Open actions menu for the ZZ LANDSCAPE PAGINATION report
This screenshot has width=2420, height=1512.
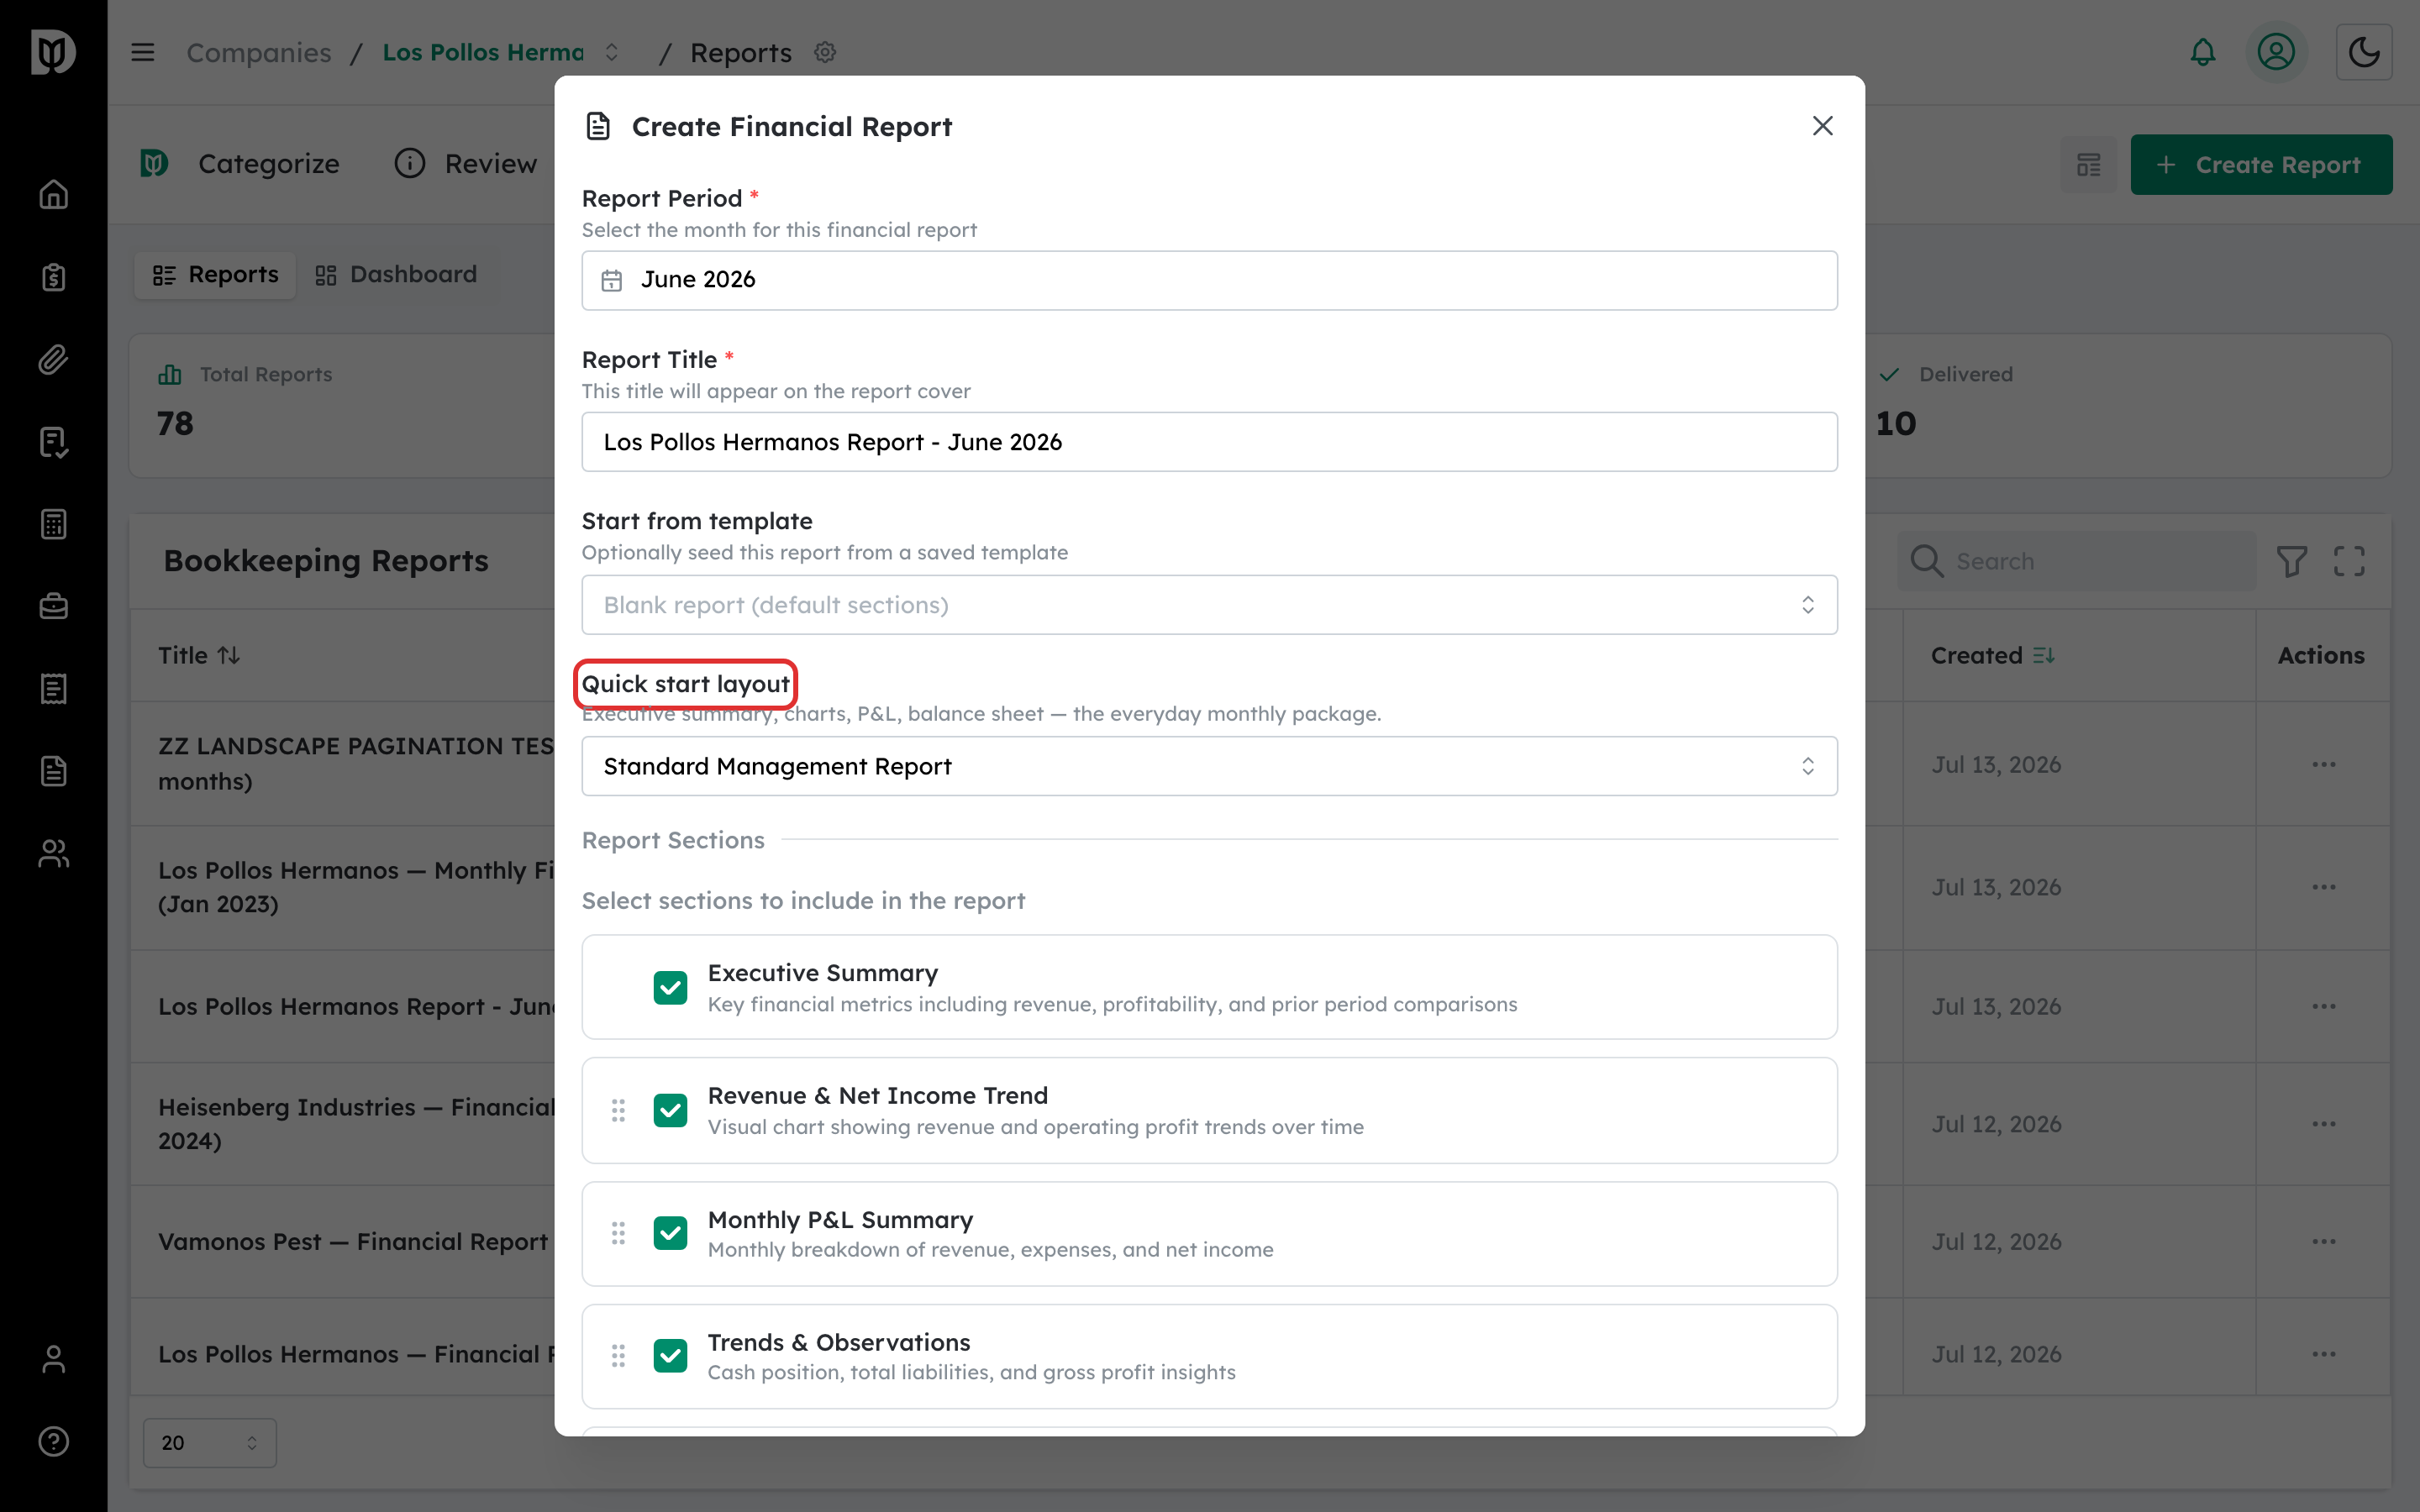(2323, 764)
